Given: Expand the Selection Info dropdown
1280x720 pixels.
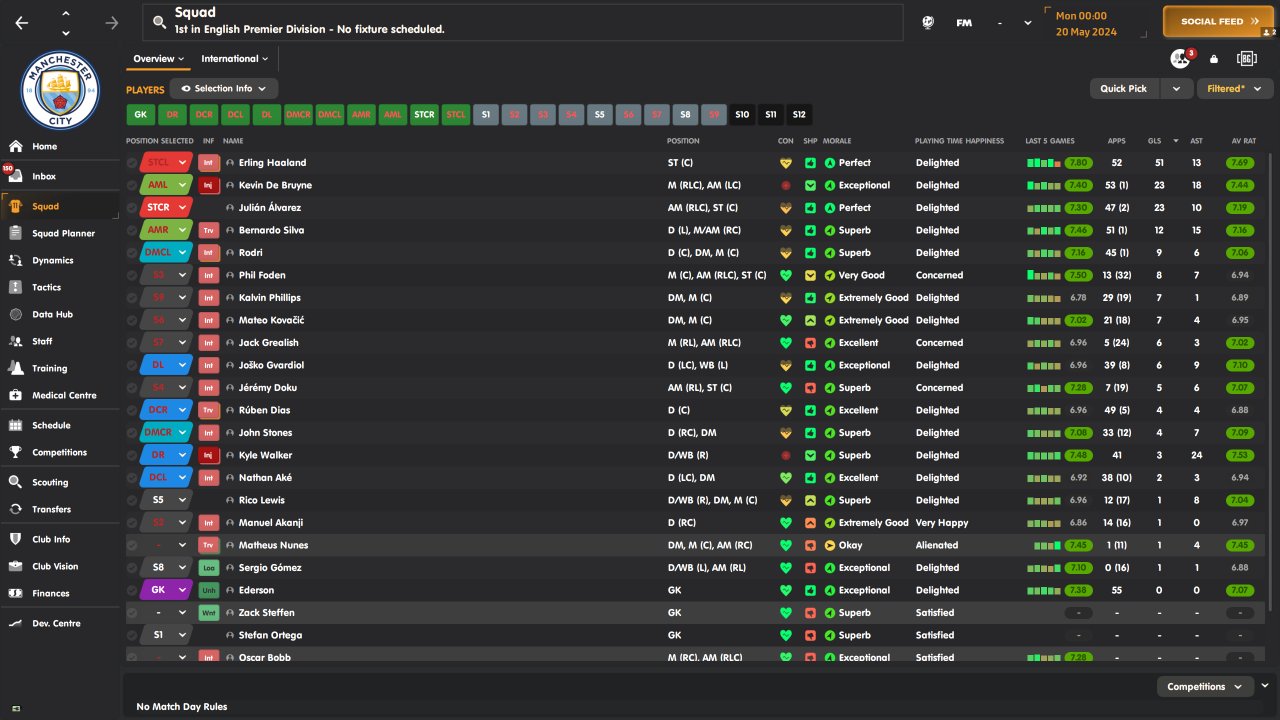Looking at the screenshot, I should click(x=224, y=89).
